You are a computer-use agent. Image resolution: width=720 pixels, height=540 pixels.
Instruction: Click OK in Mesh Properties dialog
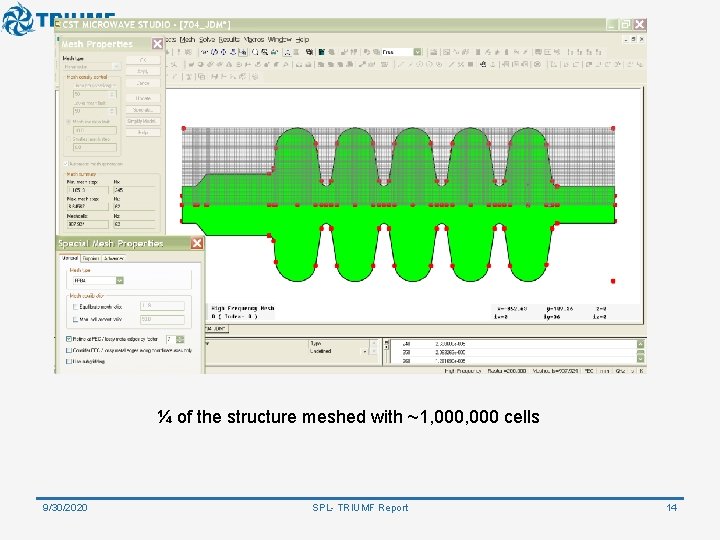coord(143,60)
